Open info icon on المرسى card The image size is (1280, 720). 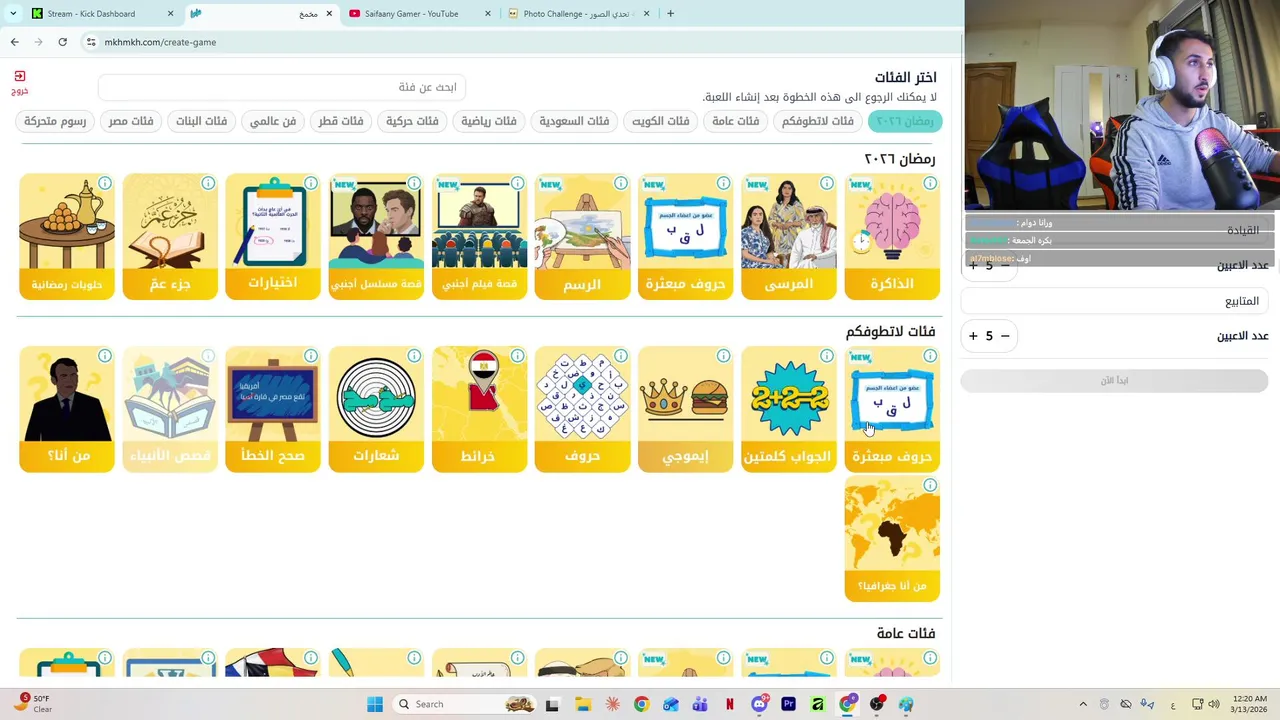click(827, 183)
